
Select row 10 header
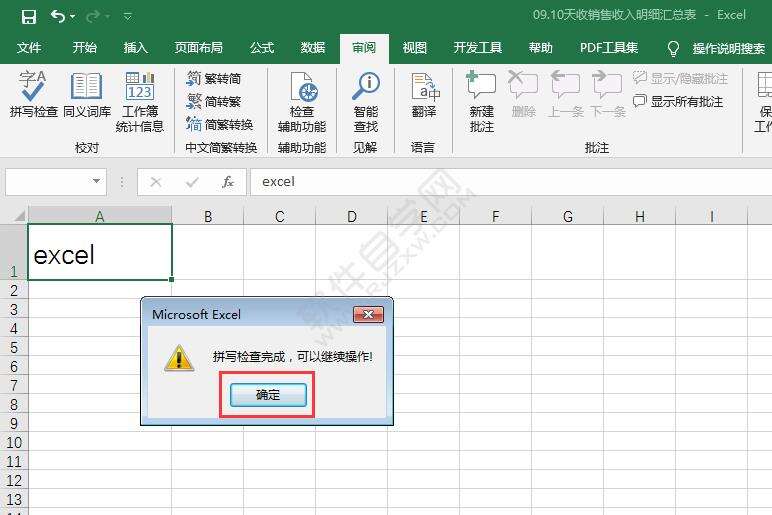pyautogui.click(x=14, y=442)
